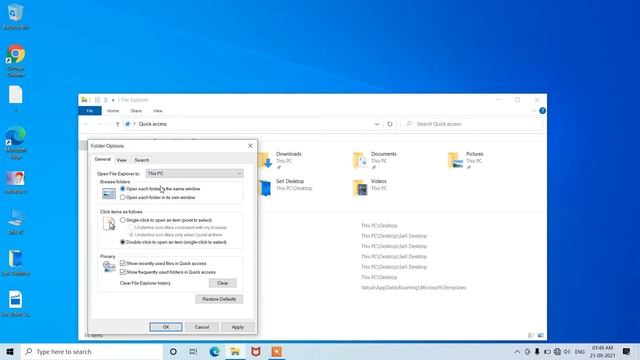Launch Google Chrome desktop shortcut
640x360 pixels.
[x=16, y=60]
